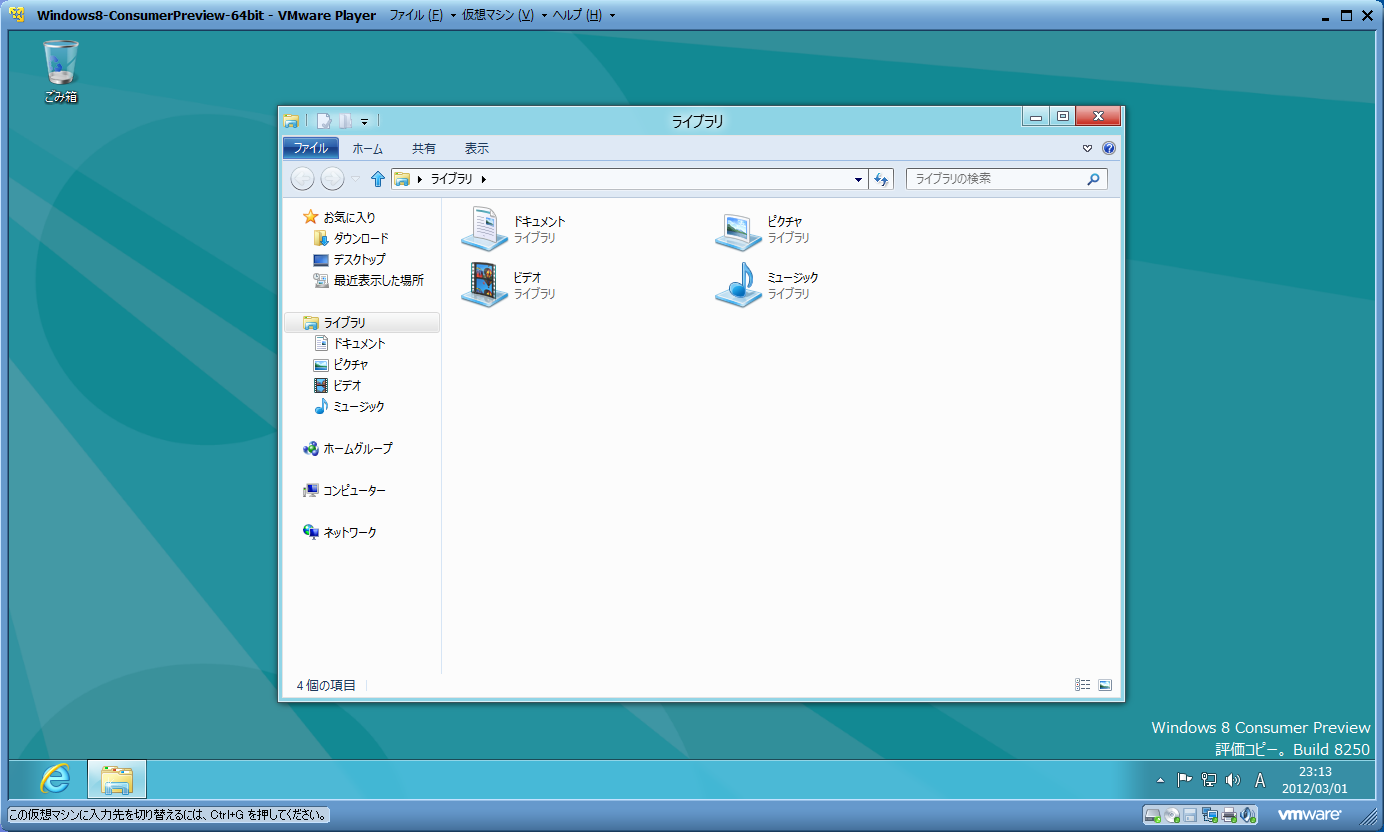Open the ファイル ribbon tab
Screen dimensions: 1384x832
(311, 148)
